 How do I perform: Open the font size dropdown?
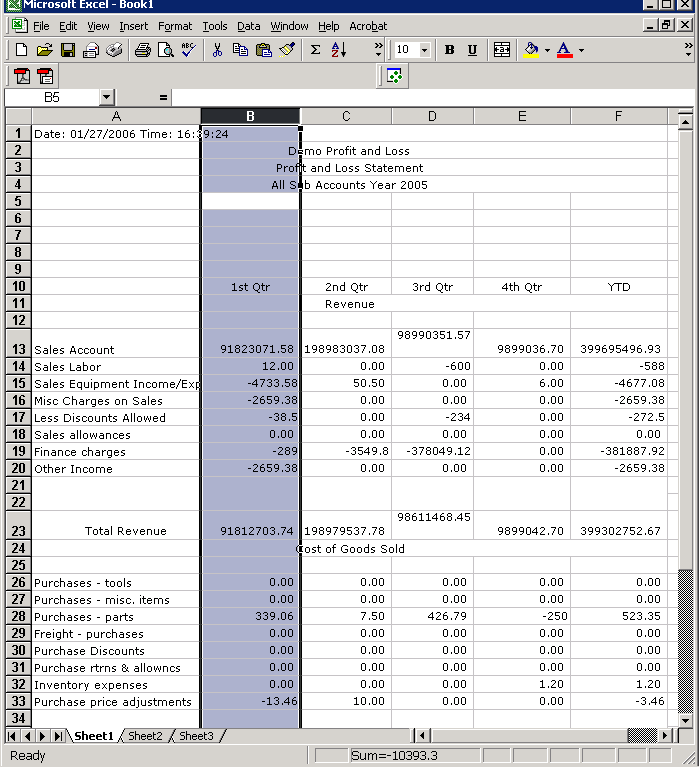coord(424,50)
